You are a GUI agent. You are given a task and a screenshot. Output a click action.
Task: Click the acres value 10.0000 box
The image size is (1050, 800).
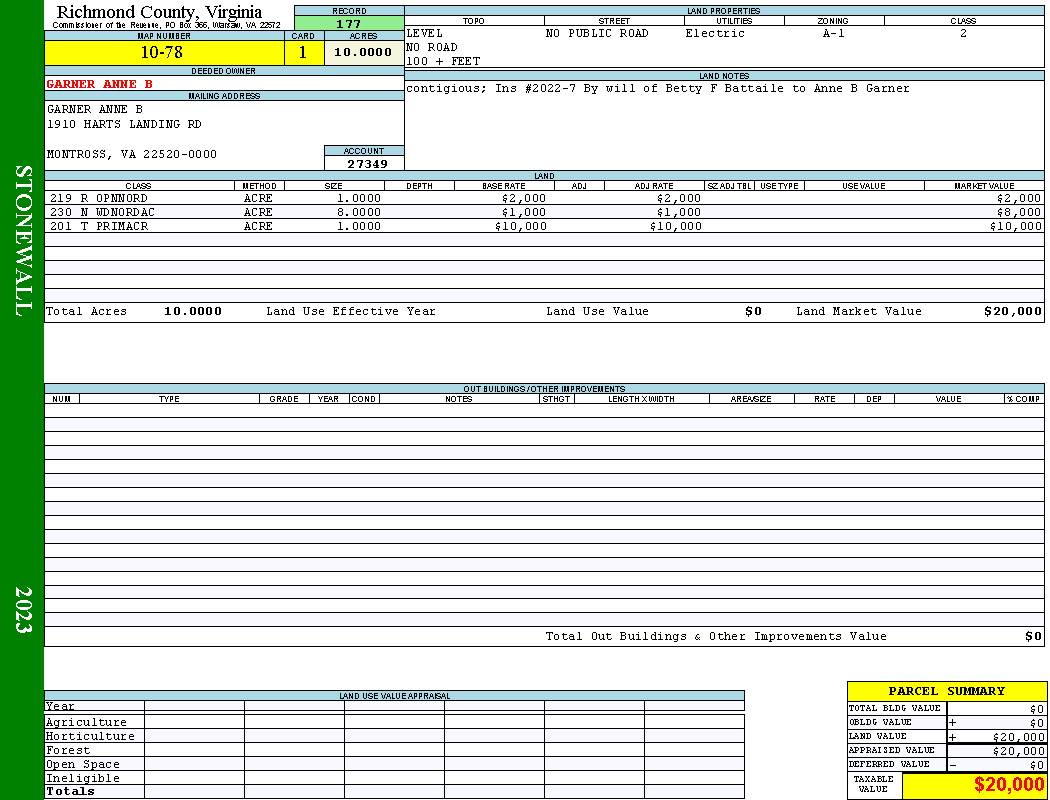pos(364,52)
